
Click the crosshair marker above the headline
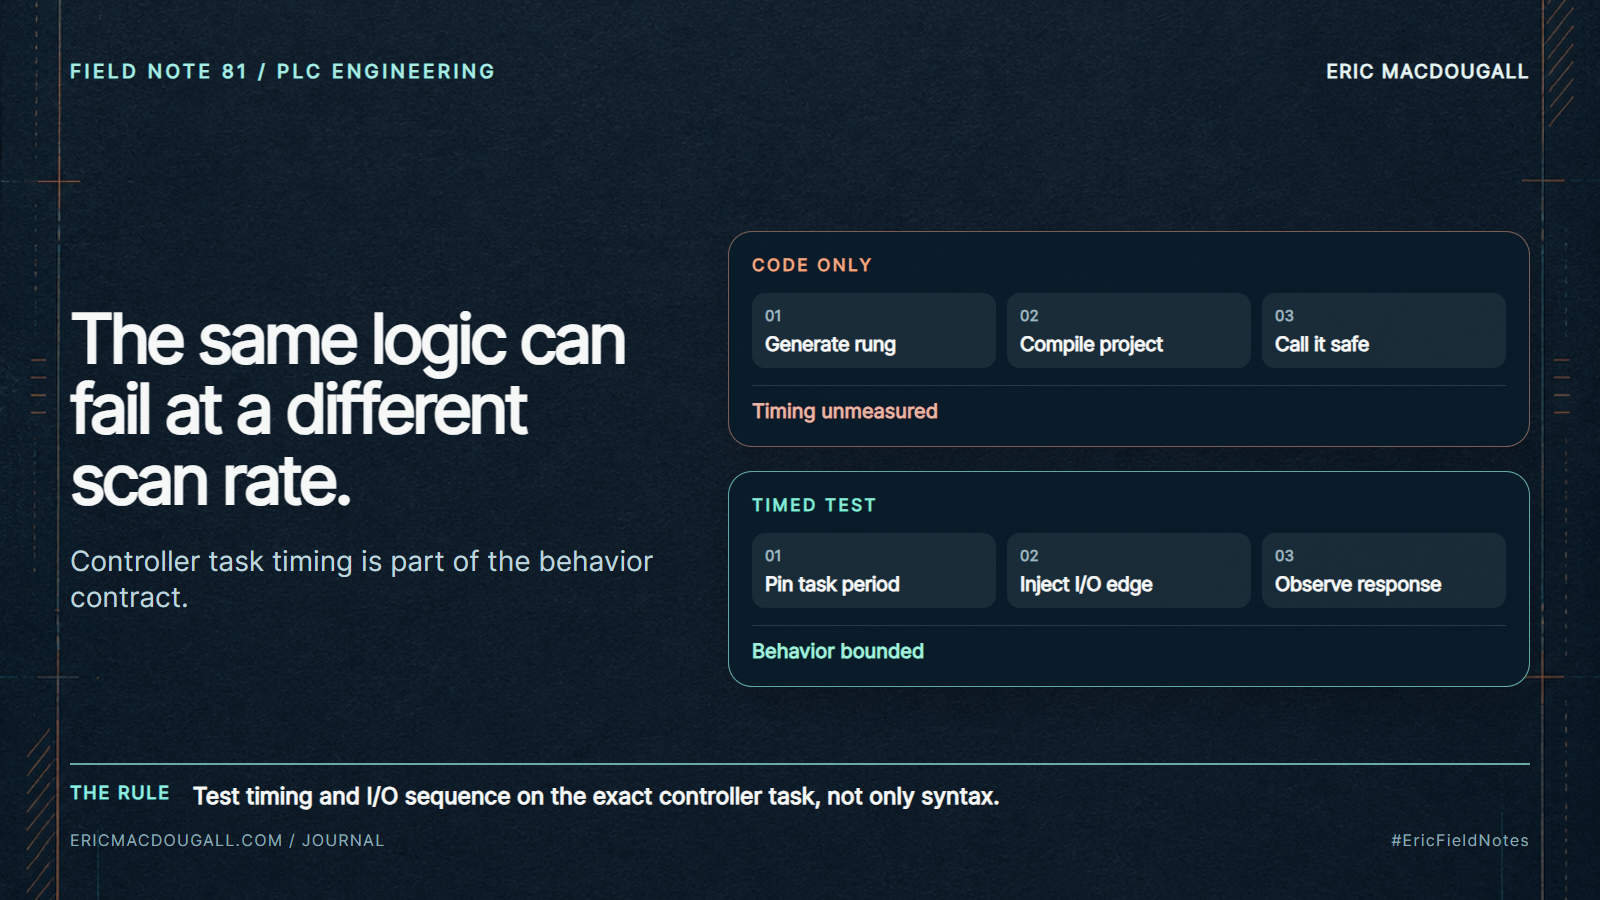59,181
